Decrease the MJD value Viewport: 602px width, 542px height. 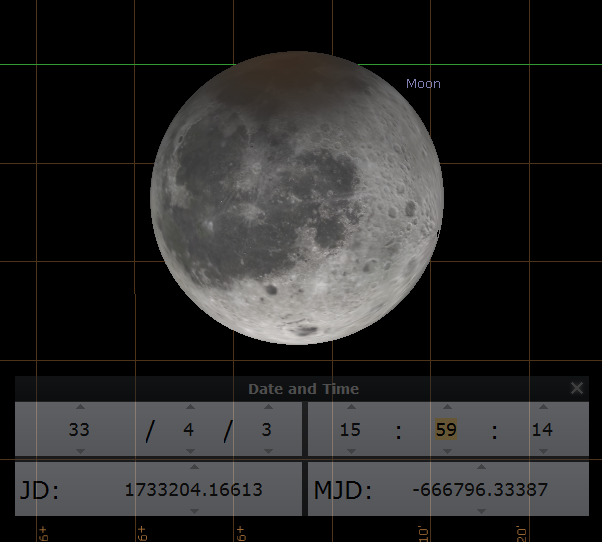[x=481, y=511]
